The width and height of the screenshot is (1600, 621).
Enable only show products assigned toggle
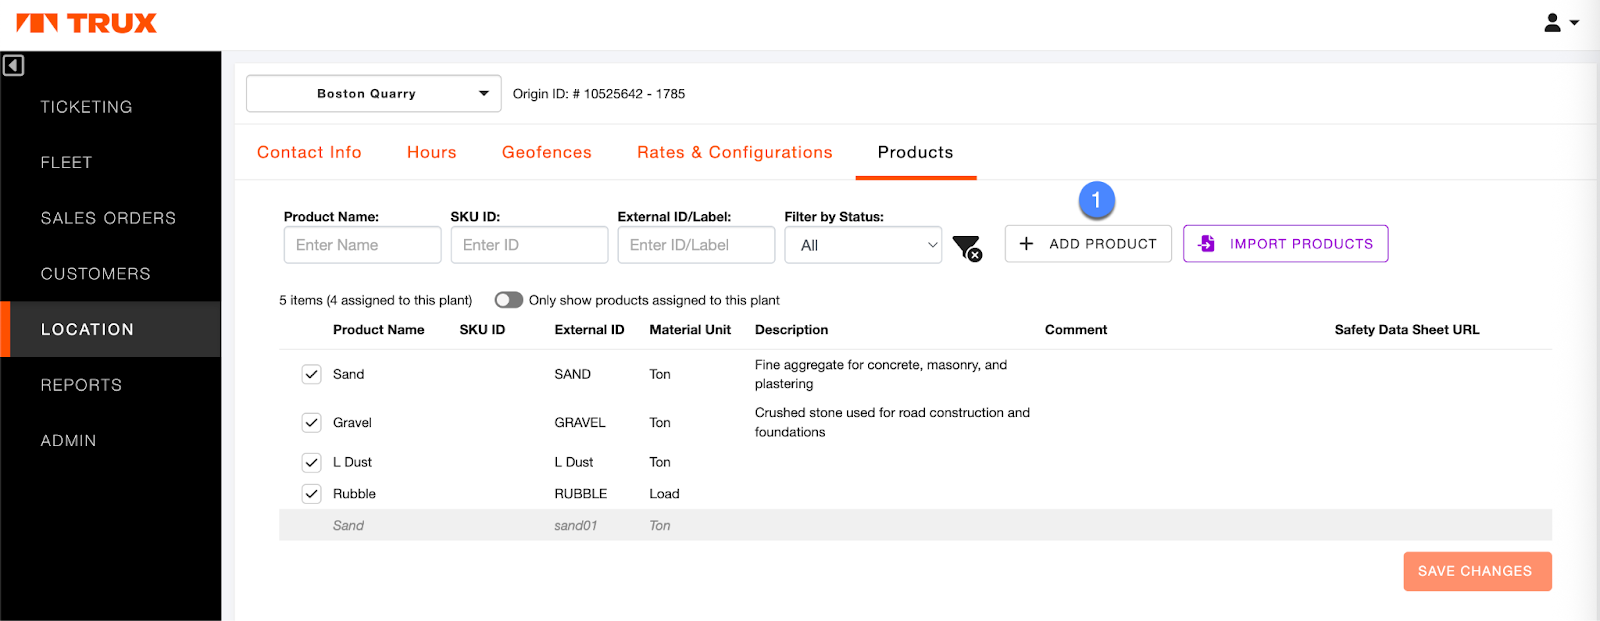click(509, 300)
